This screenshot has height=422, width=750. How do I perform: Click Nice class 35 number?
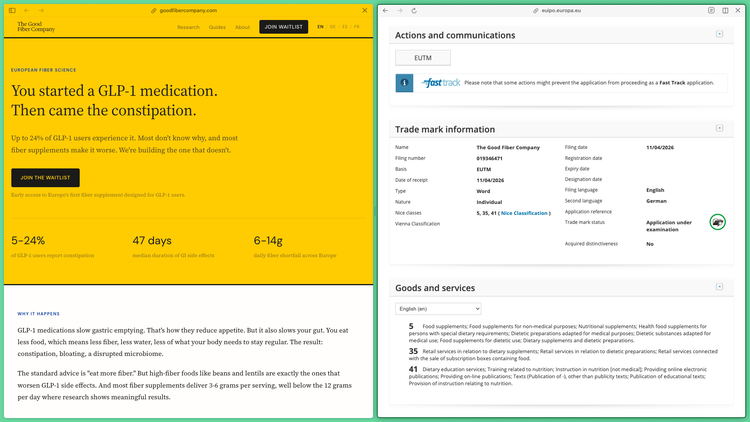click(413, 351)
